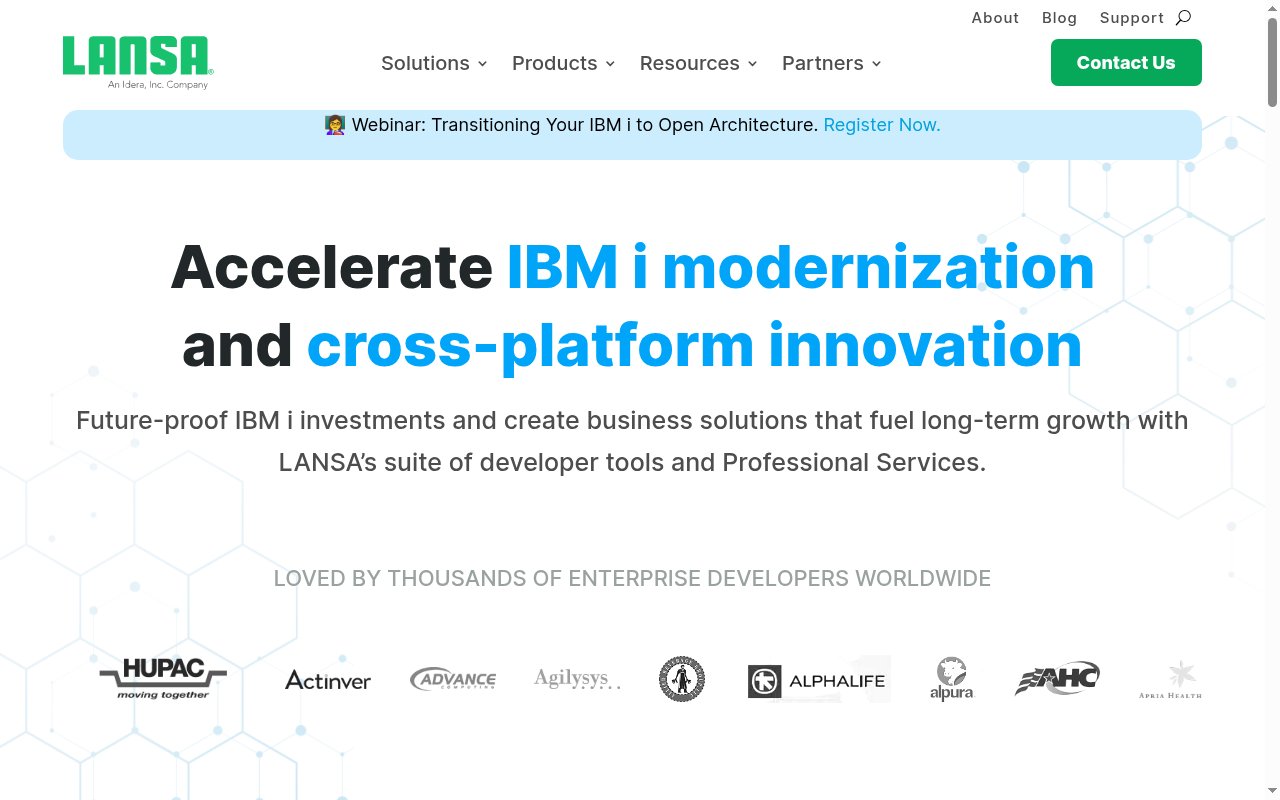
Task: Open the Support page
Action: (x=1131, y=18)
